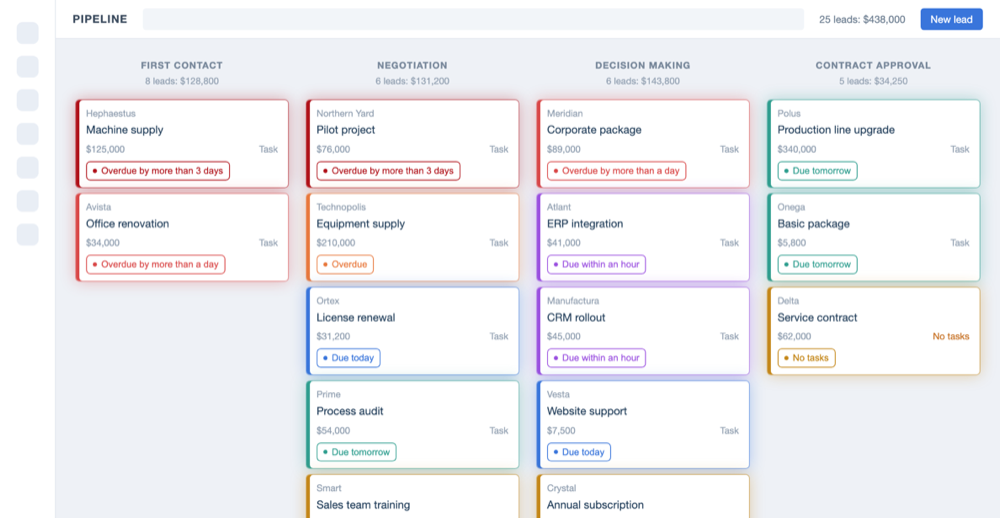1000x518 pixels.
Task: Click the orange Overdue badge on Equipment supply
Action: click(345, 264)
